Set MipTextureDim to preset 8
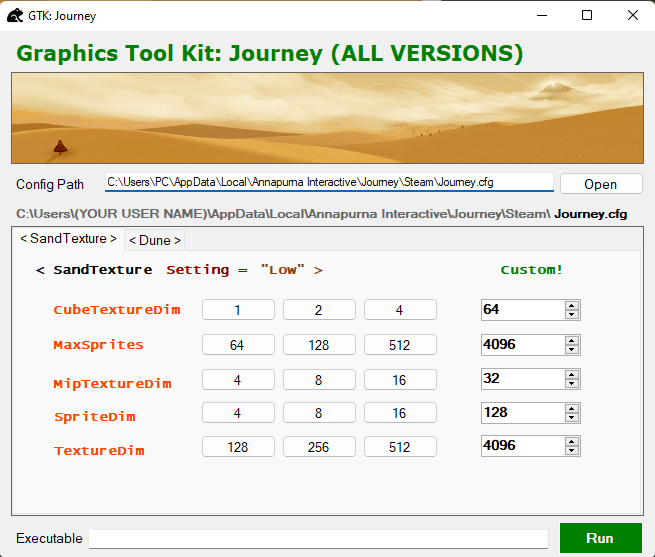 319,380
